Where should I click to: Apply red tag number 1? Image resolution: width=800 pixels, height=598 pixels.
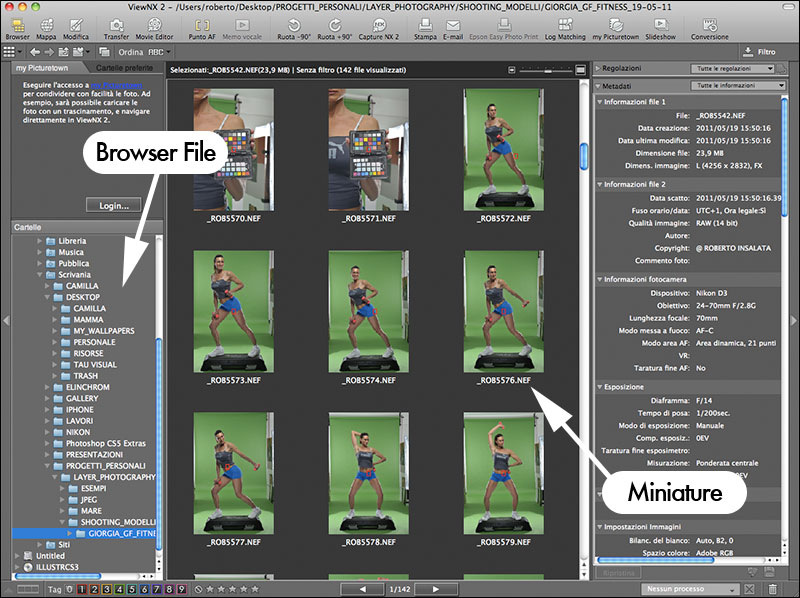point(82,589)
